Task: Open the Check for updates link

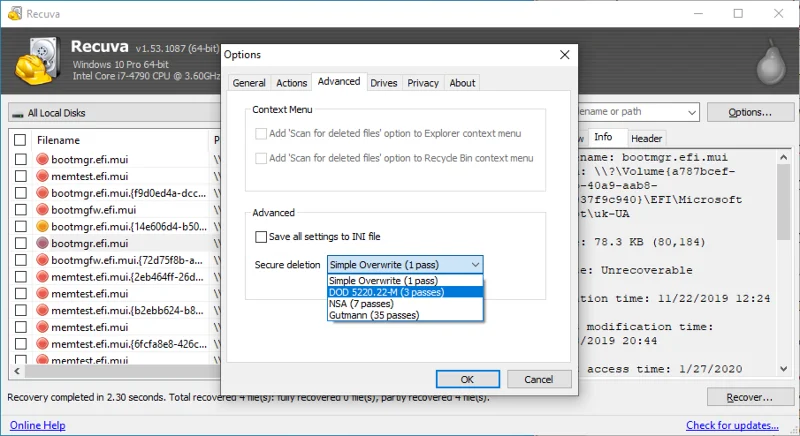Action: [x=732, y=425]
